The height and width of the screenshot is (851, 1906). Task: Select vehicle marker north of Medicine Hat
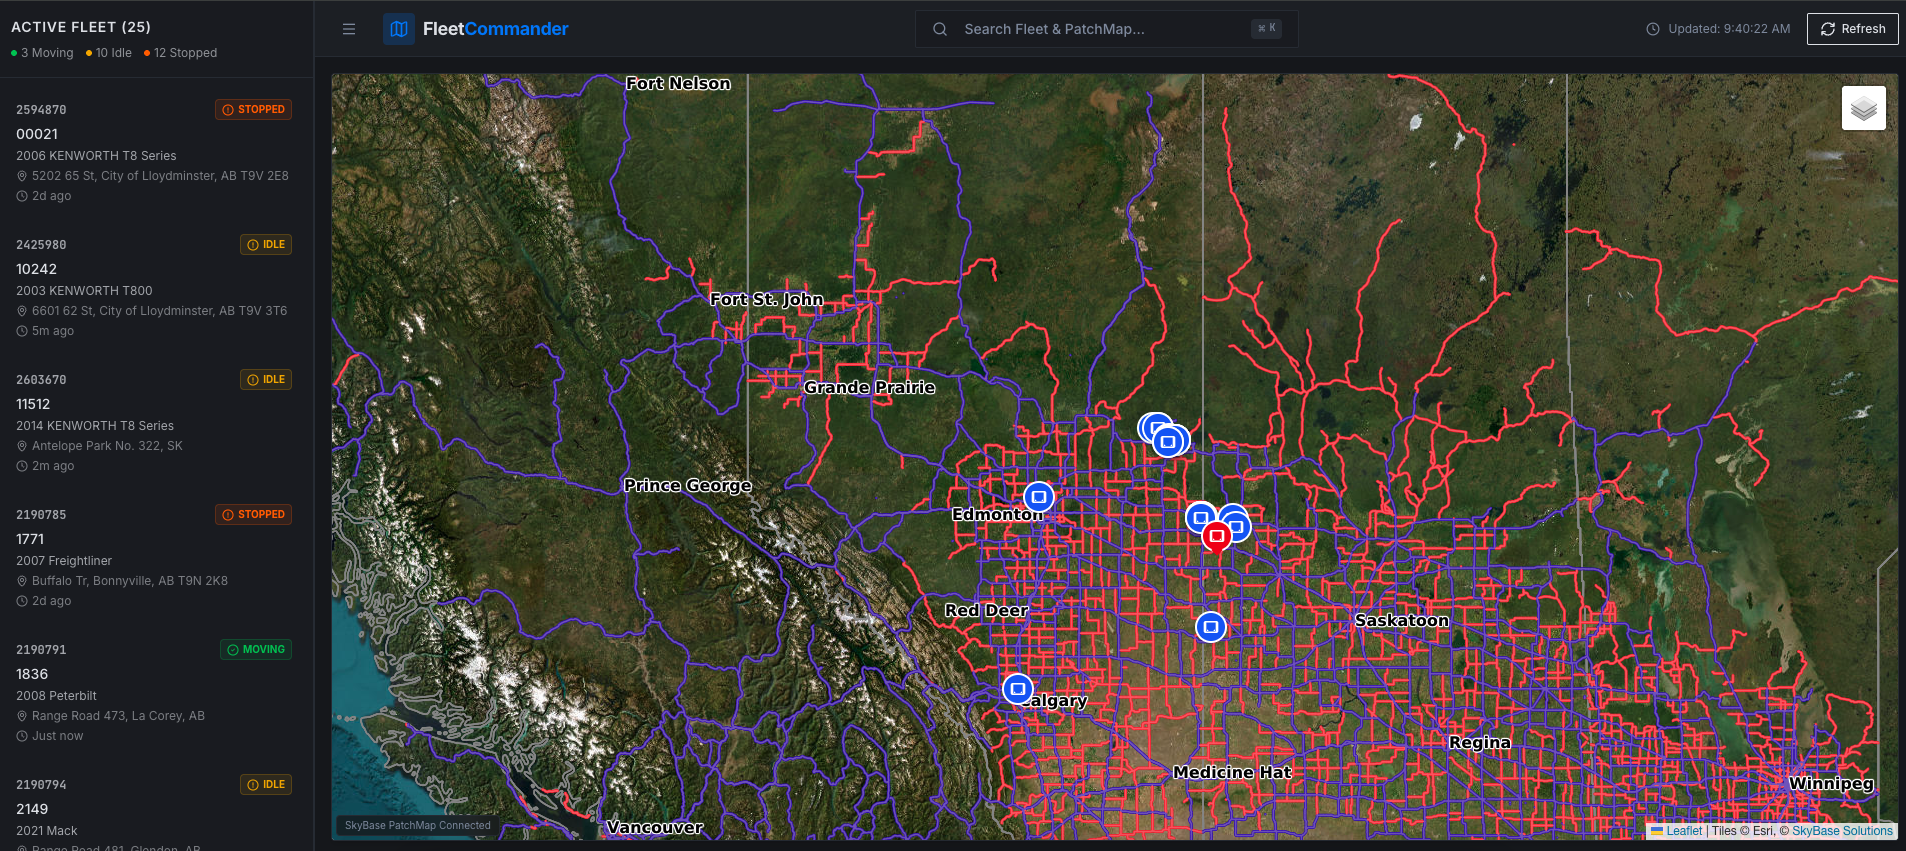(x=1210, y=627)
